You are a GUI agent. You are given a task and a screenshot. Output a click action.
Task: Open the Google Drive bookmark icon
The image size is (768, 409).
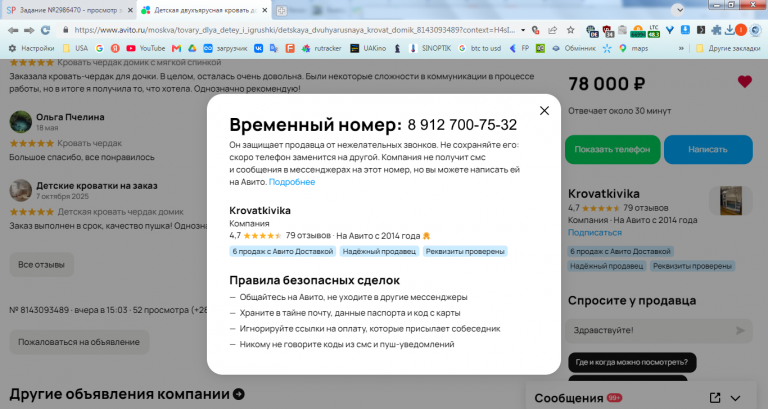pos(192,48)
